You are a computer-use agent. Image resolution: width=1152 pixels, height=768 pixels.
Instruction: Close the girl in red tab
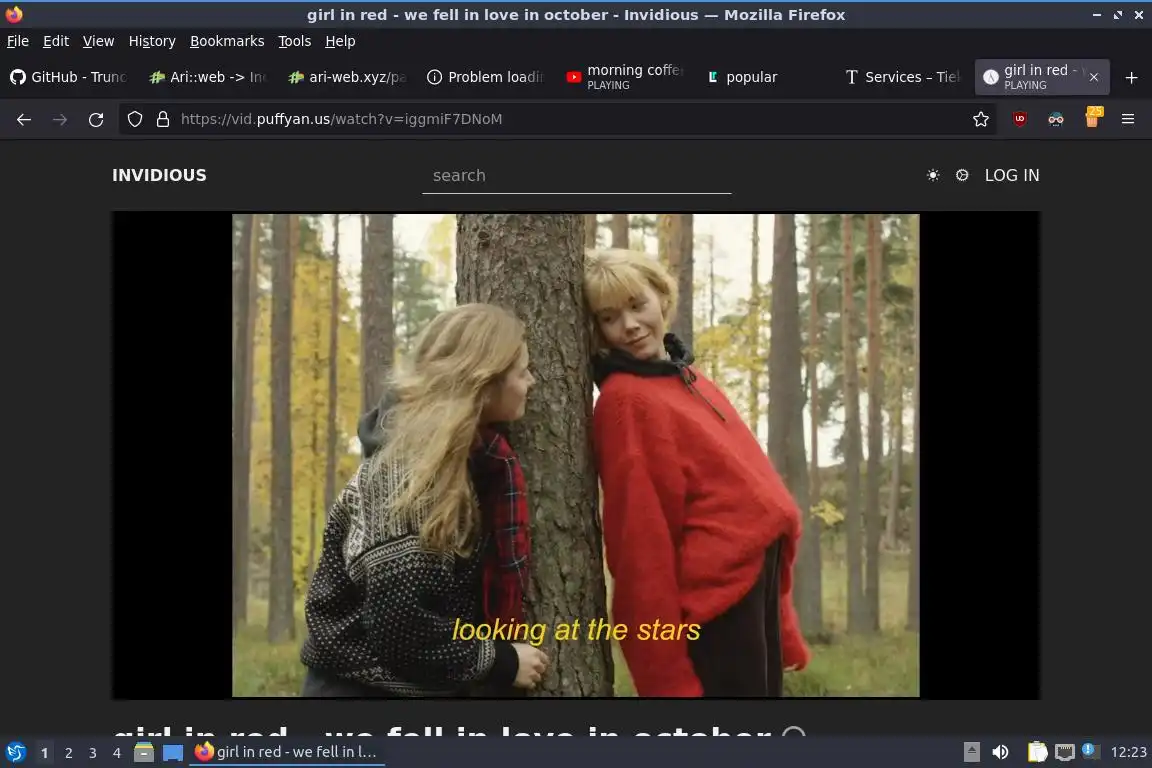(1093, 77)
